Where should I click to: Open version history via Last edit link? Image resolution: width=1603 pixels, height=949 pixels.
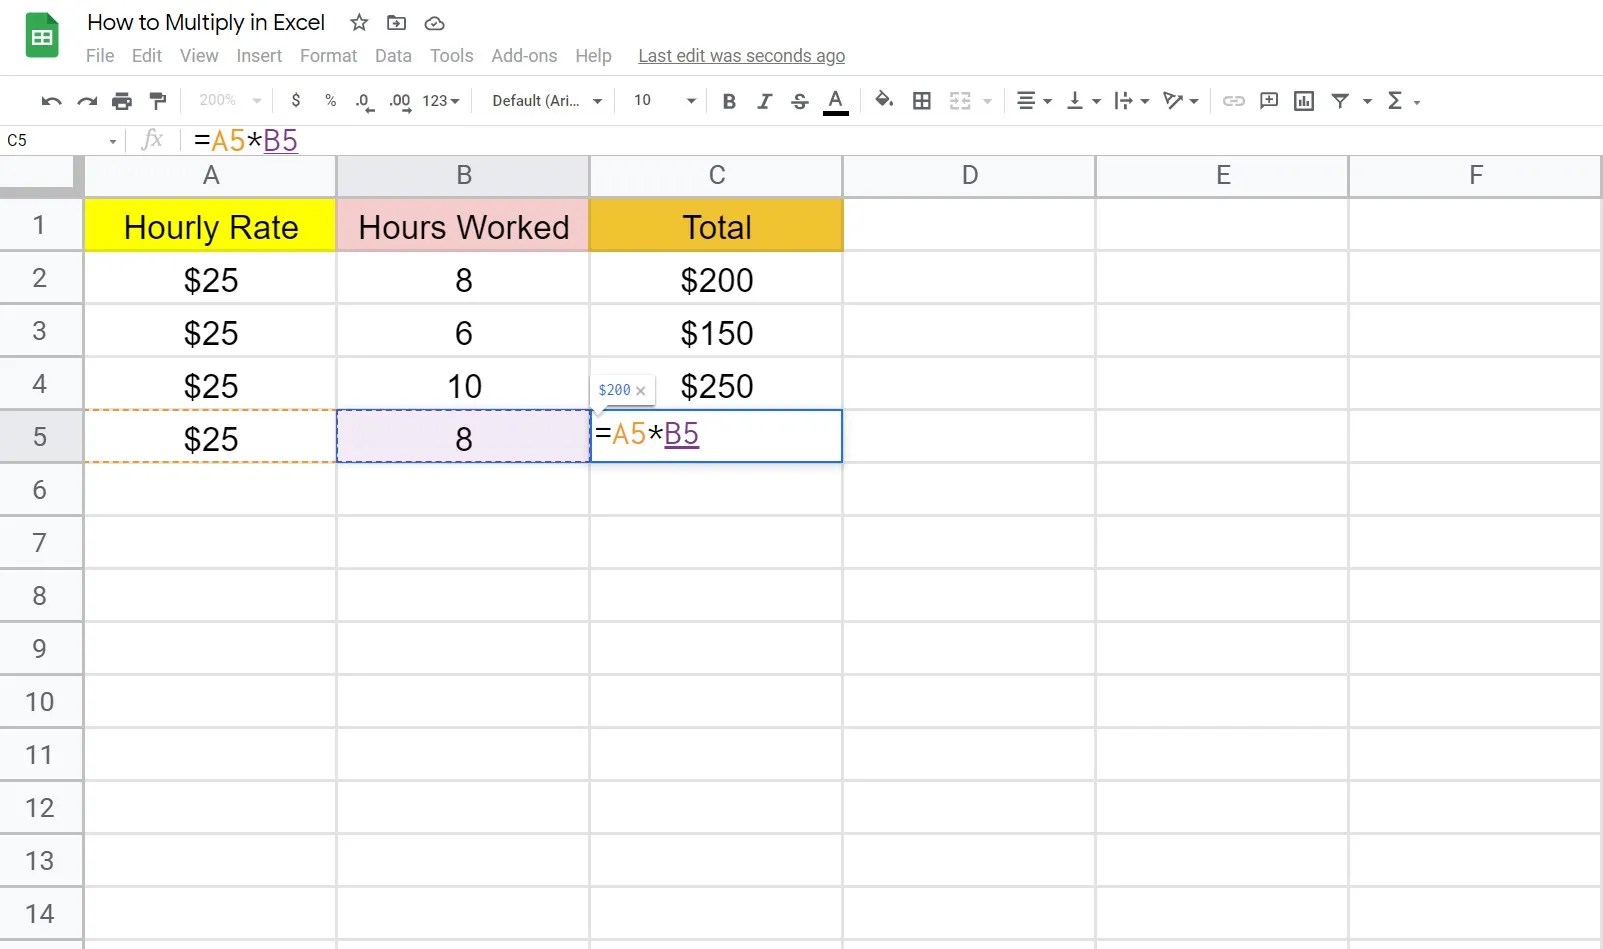click(x=741, y=56)
